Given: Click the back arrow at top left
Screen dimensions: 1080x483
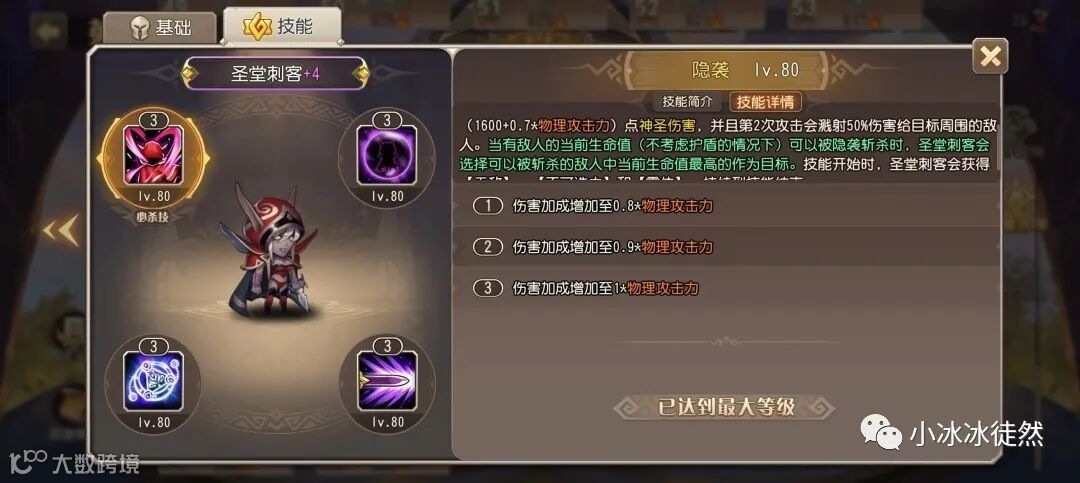Looking at the screenshot, I should coord(48,31).
